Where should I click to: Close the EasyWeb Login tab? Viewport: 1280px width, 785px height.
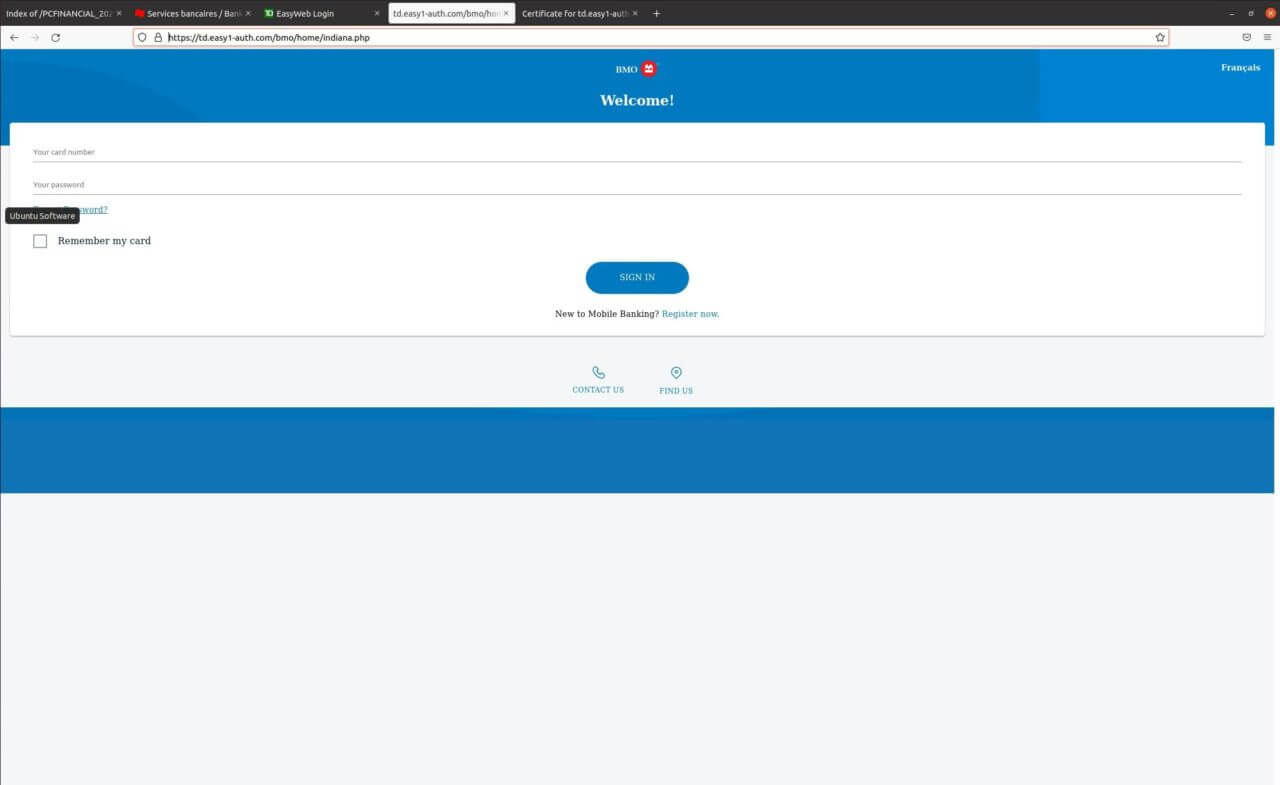(377, 13)
